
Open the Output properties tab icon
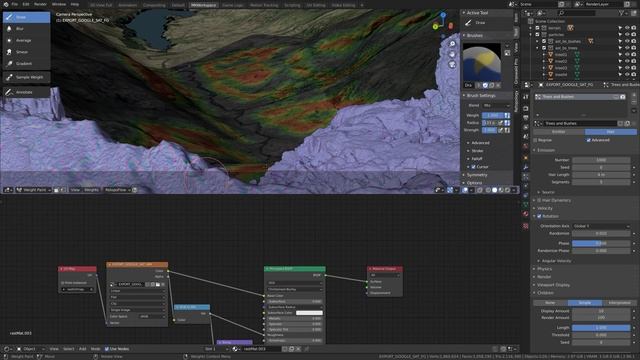click(526, 117)
